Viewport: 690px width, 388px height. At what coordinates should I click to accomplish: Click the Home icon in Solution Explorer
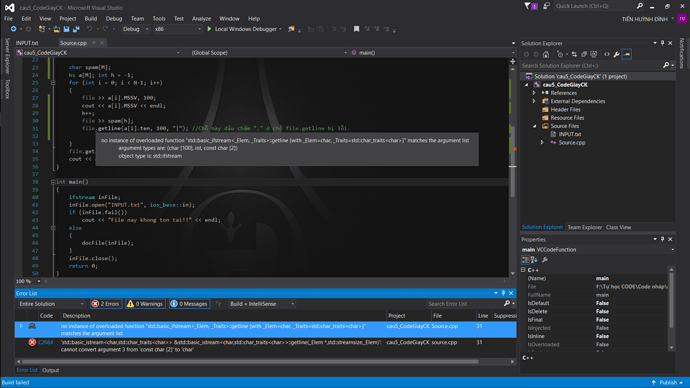click(x=546, y=55)
